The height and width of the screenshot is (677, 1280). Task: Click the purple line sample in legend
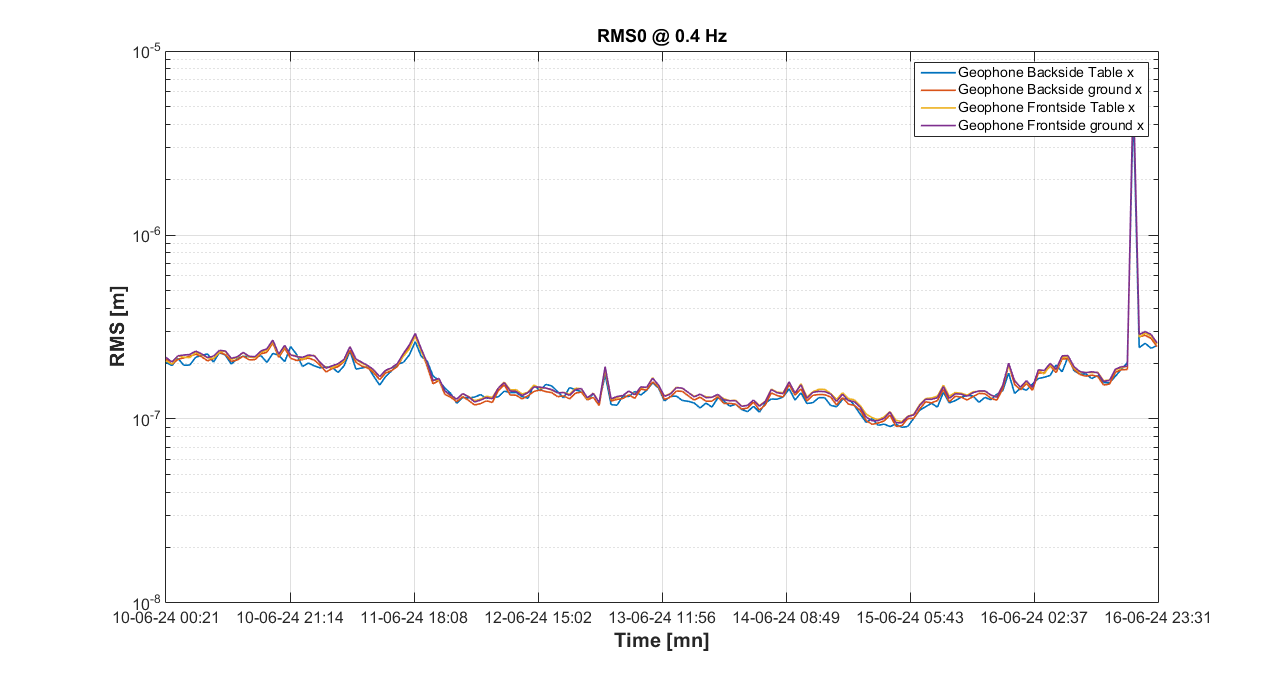pyautogui.click(x=936, y=126)
